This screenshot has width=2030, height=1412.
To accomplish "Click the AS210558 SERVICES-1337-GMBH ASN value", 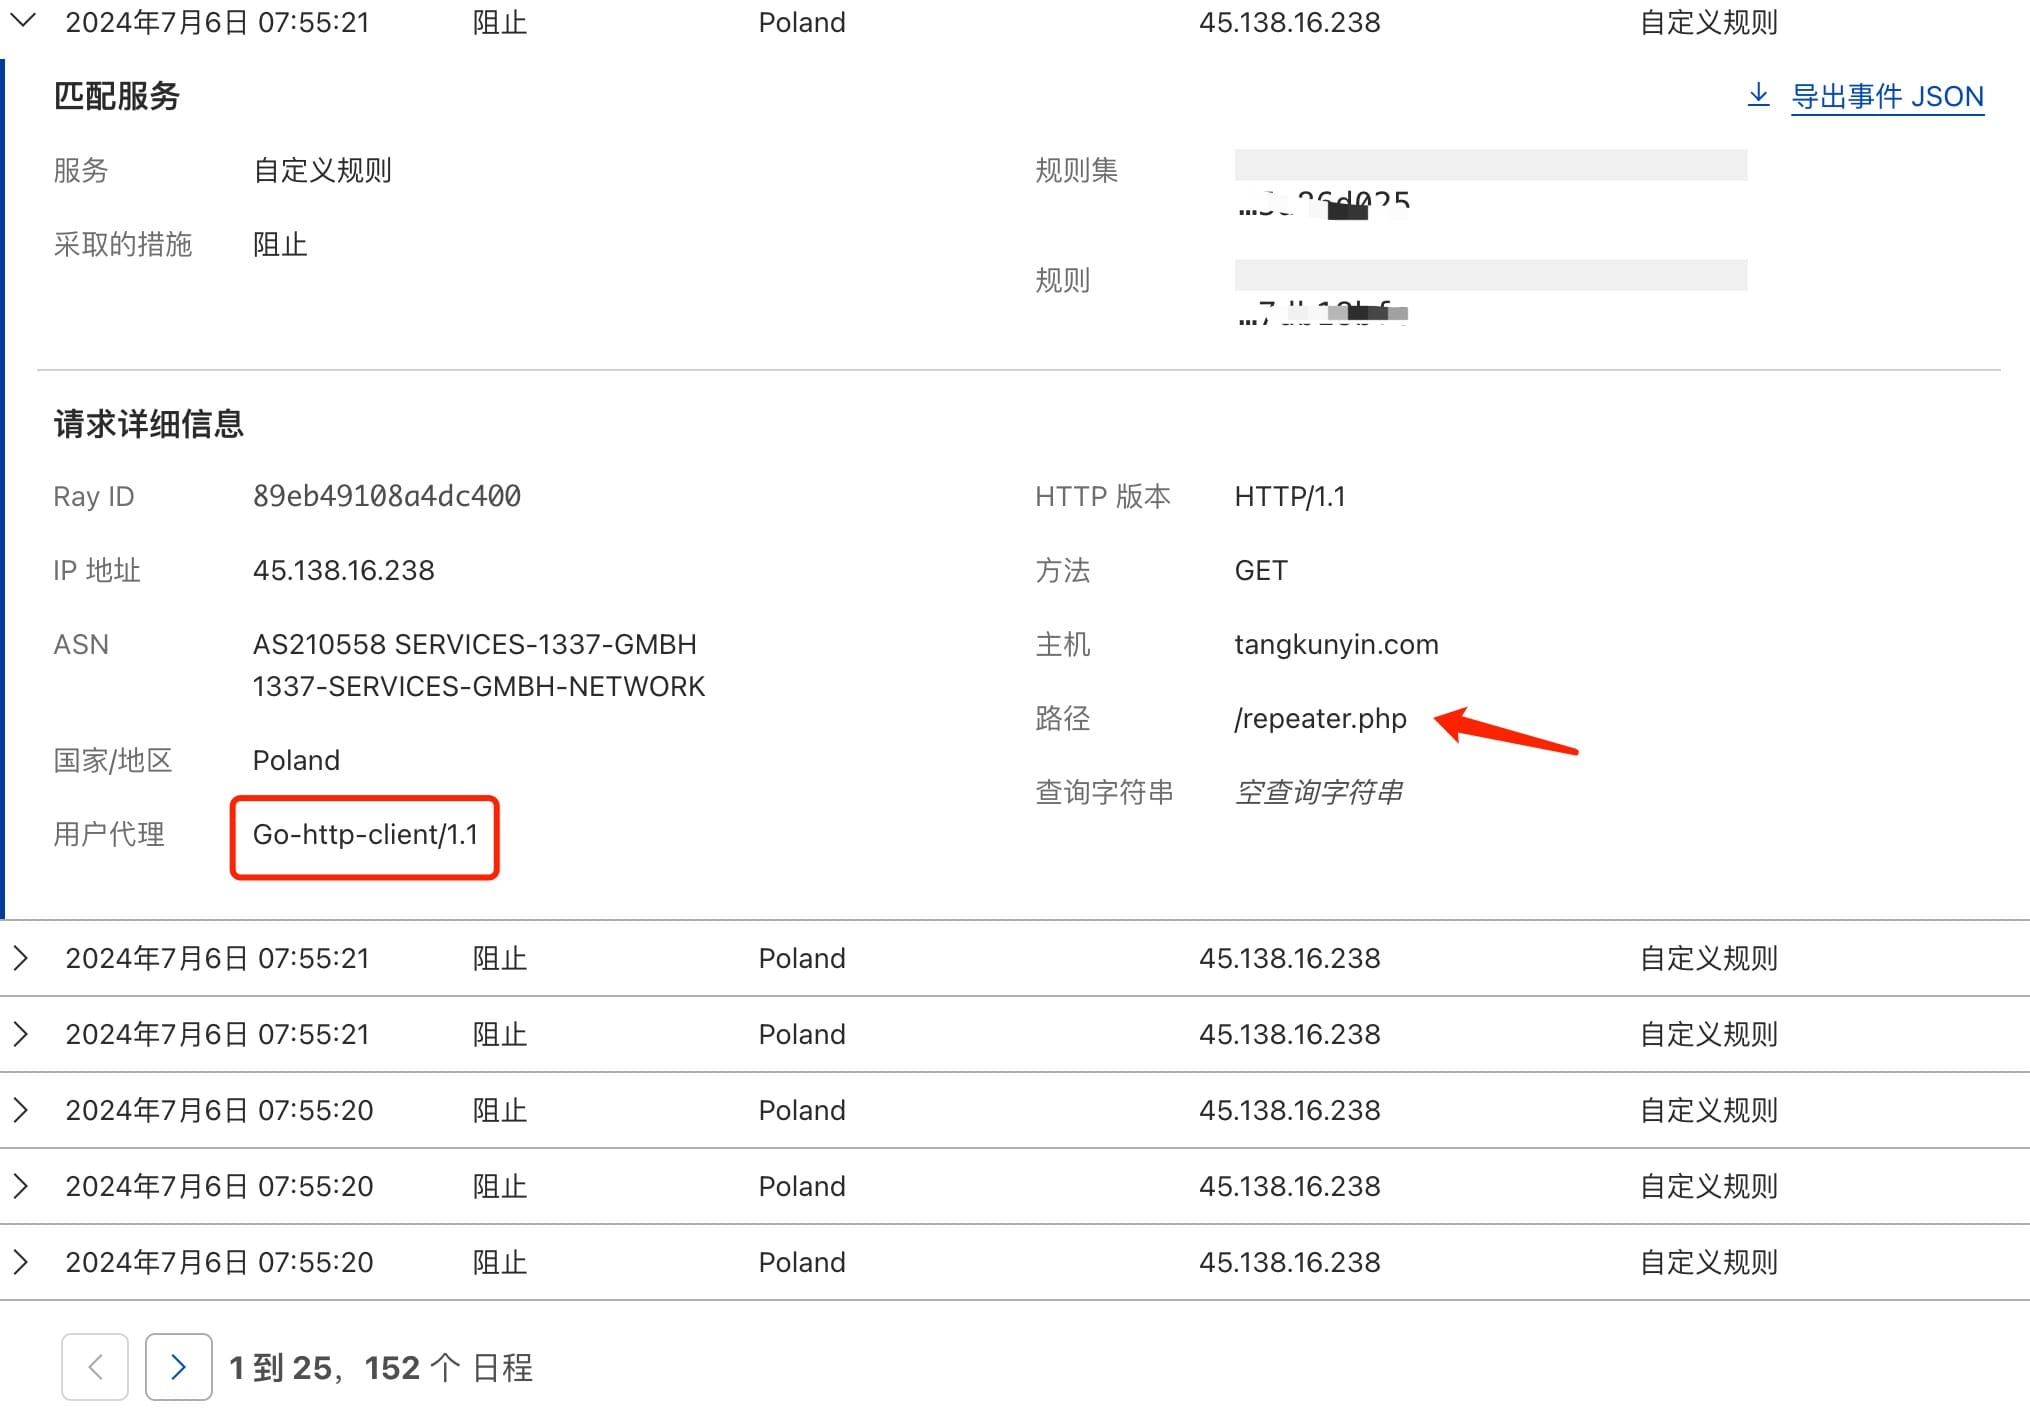I will point(474,645).
